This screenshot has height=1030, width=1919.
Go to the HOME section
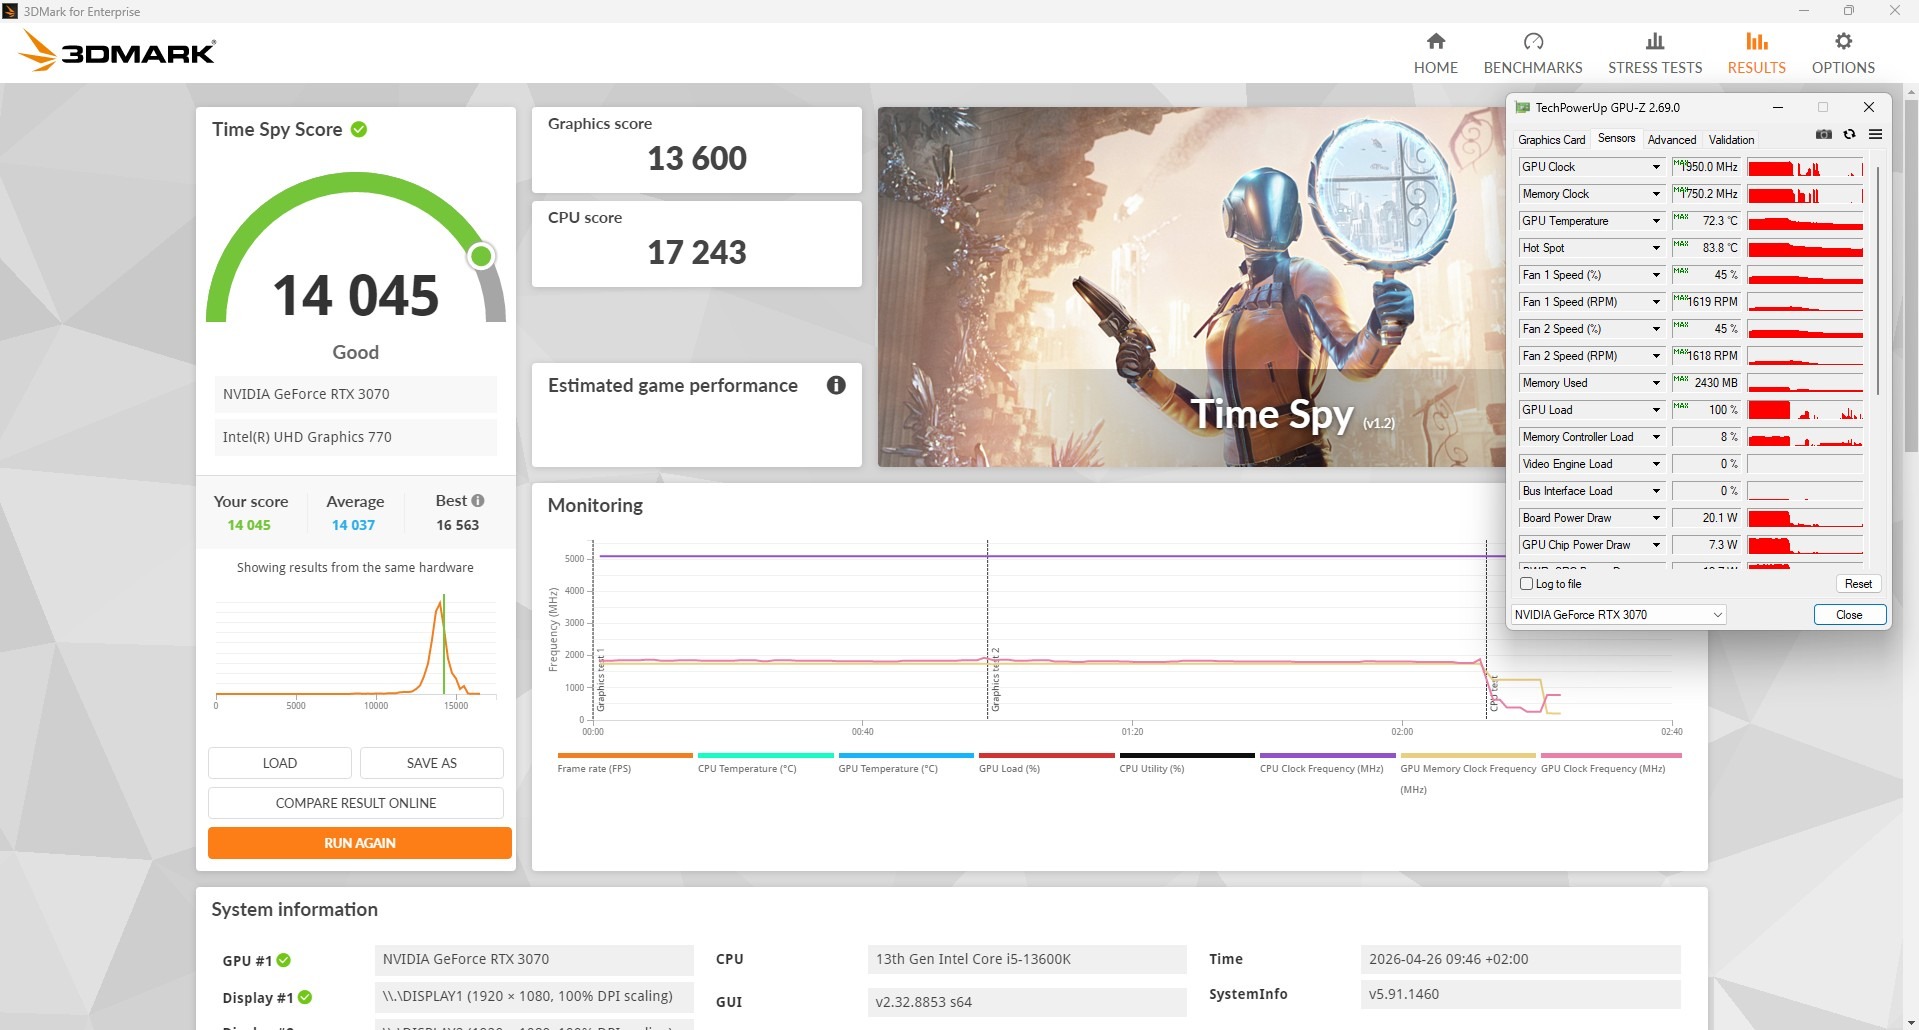coord(1435,53)
